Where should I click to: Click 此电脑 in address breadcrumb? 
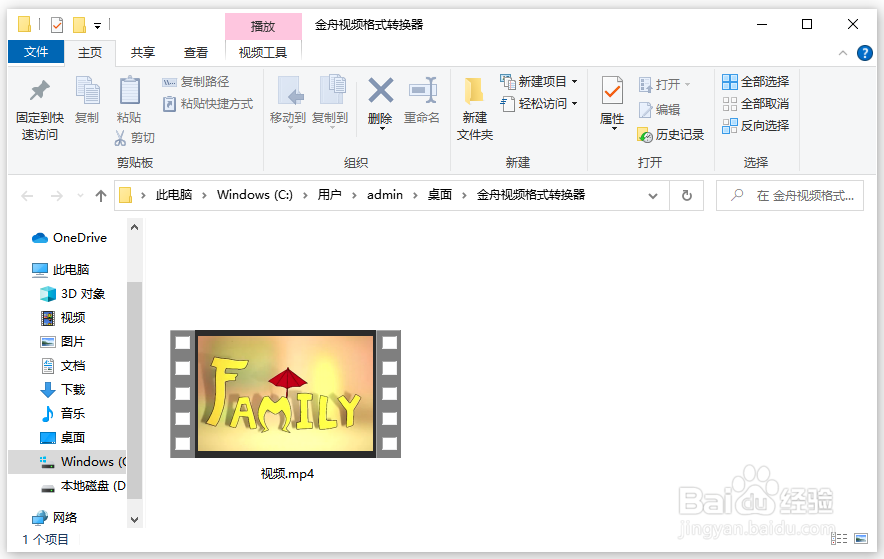coord(174,195)
